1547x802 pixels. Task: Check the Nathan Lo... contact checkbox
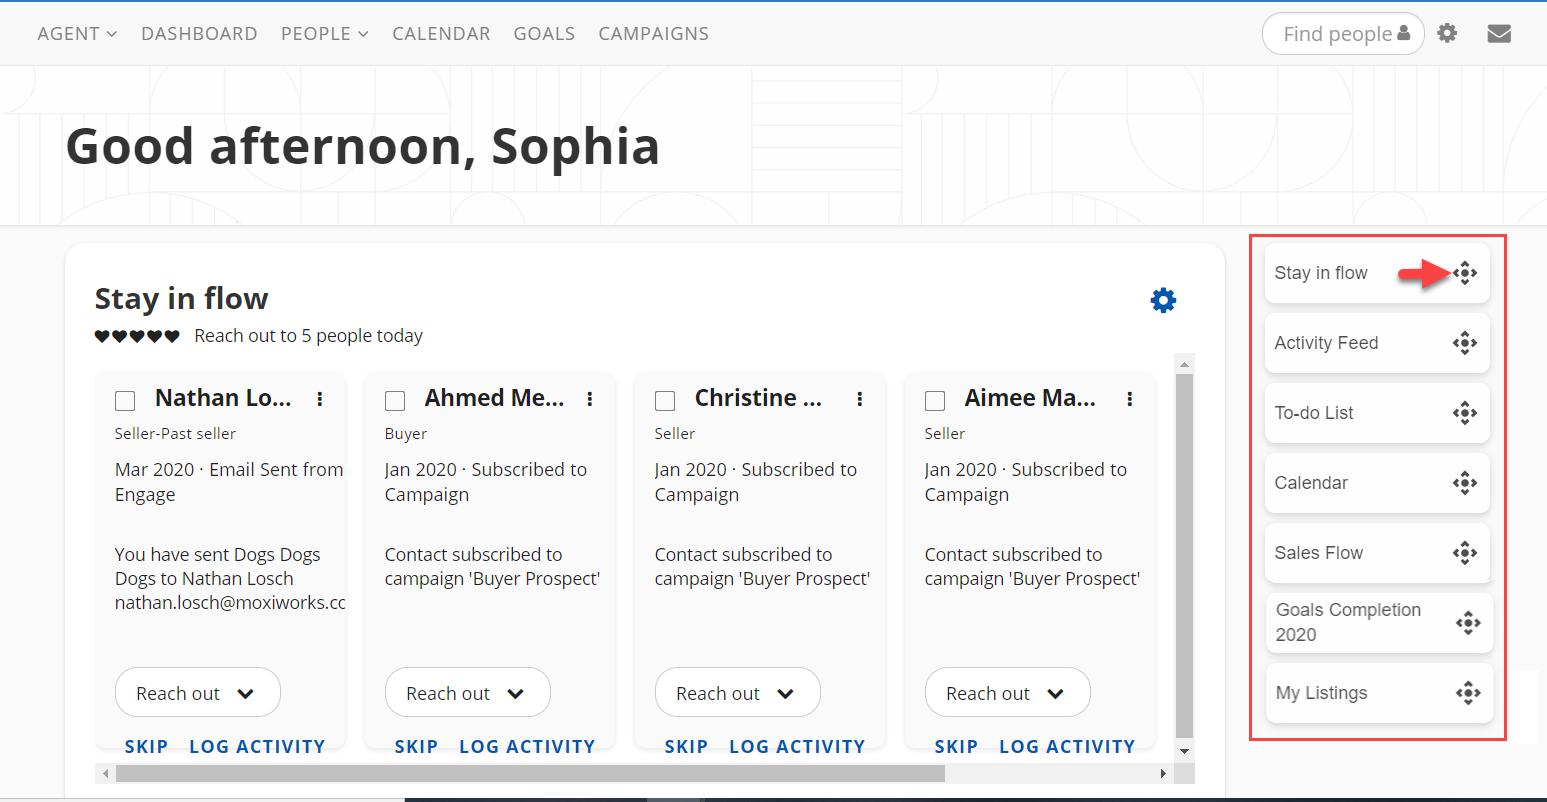[125, 401]
